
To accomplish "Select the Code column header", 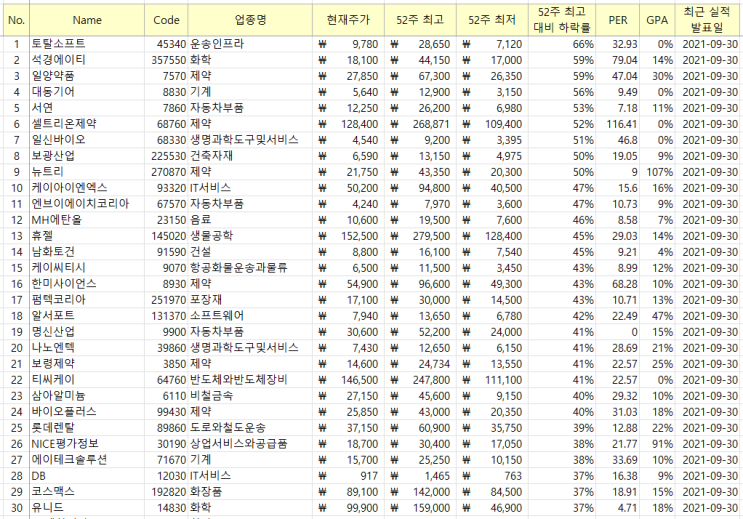I will [166, 20].
